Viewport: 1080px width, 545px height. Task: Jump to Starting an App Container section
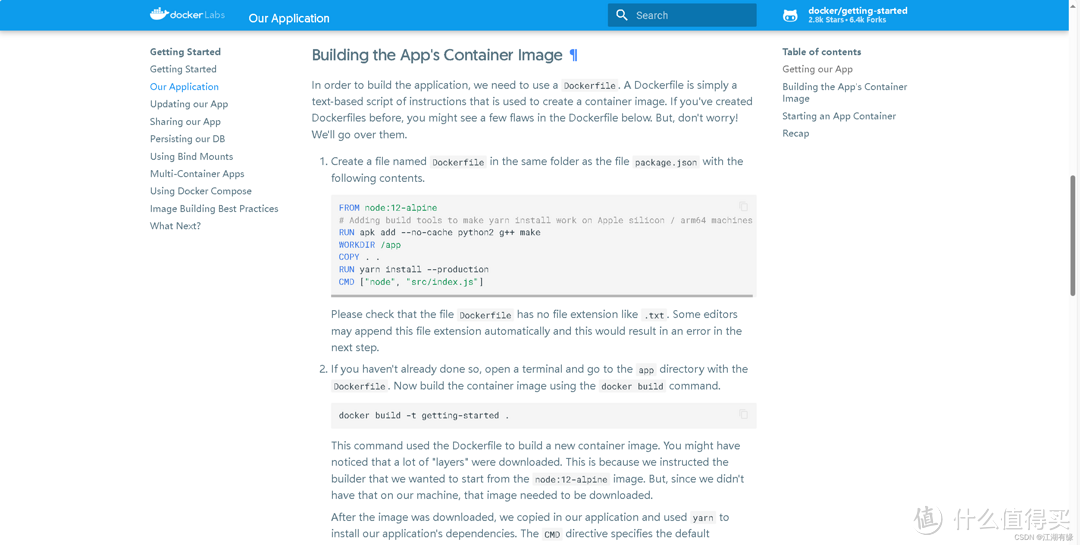(x=839, y=116)
